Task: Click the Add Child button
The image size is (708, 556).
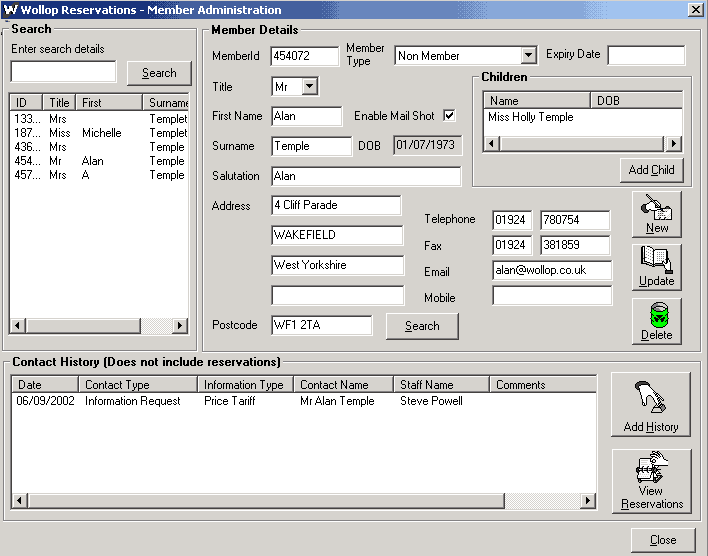Action: point(651,170)
